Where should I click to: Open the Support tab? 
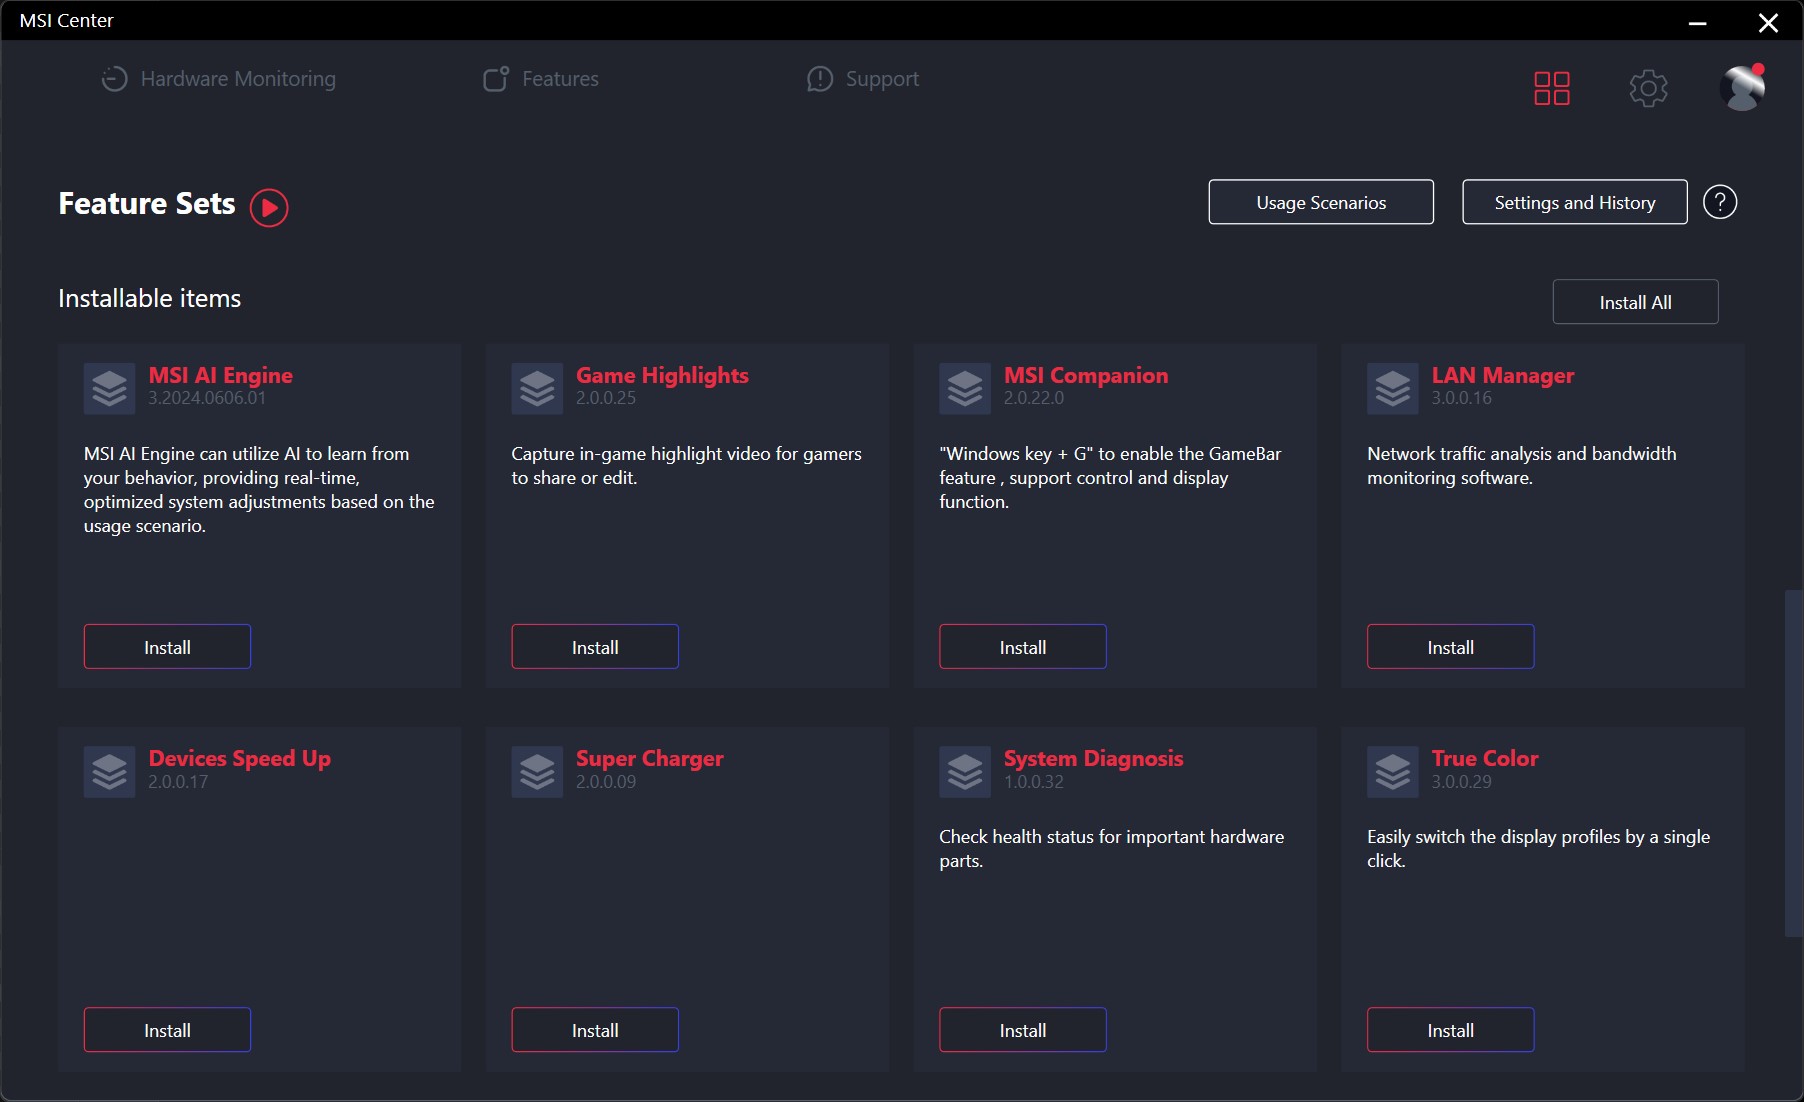click(863, 79)
